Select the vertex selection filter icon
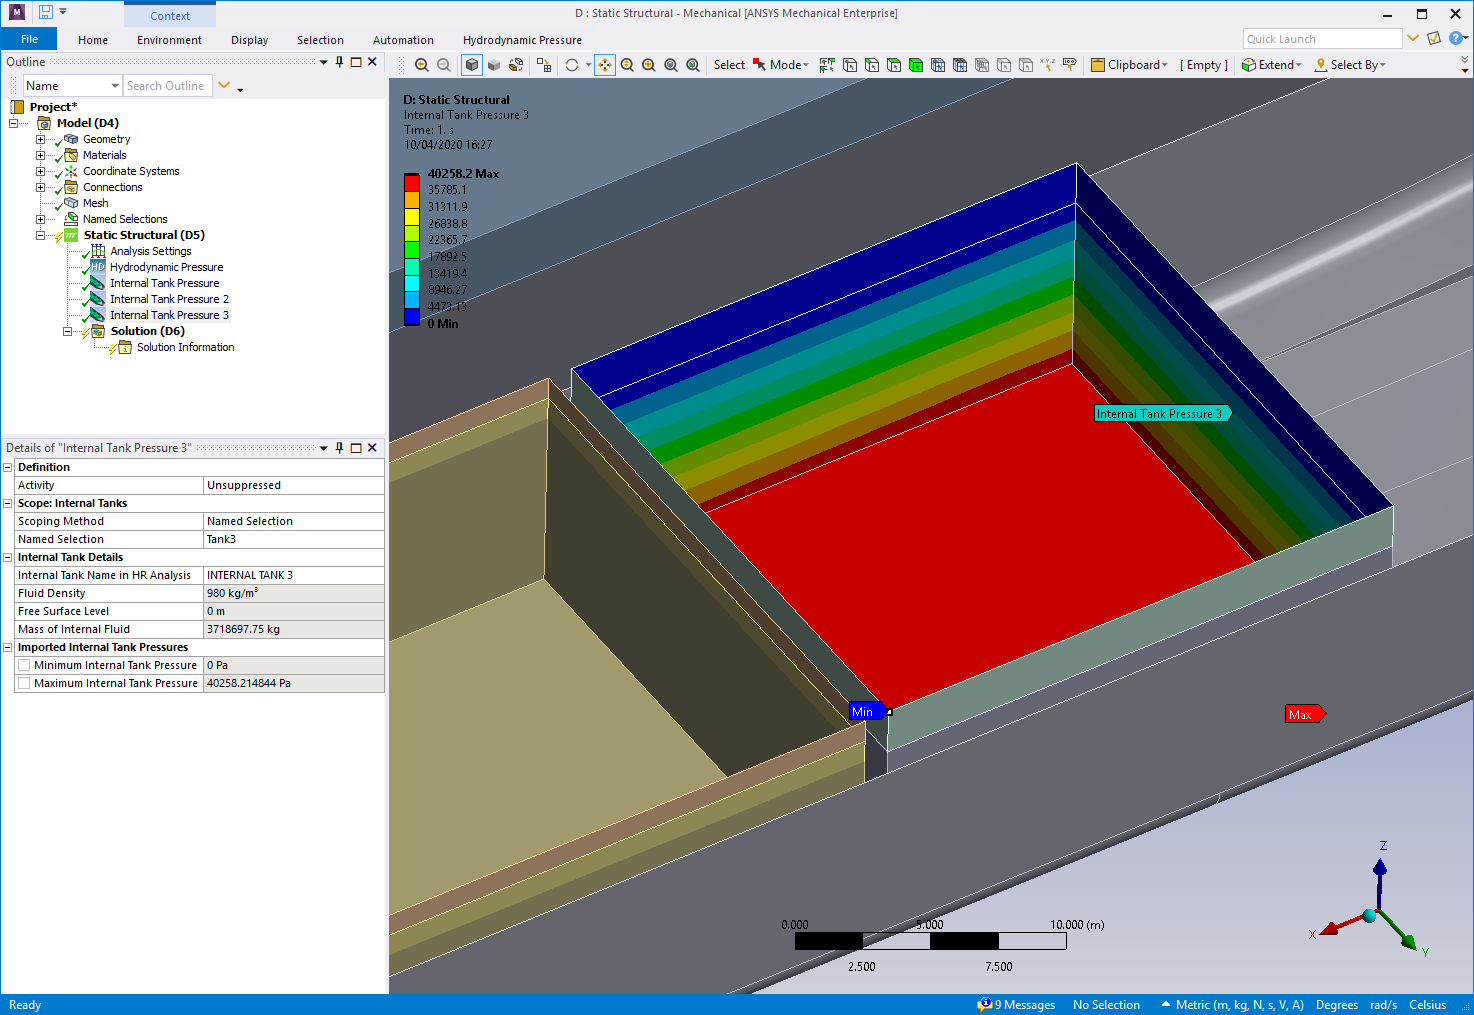Screen dimensions: 1474x1015 [x=849, y=65]
